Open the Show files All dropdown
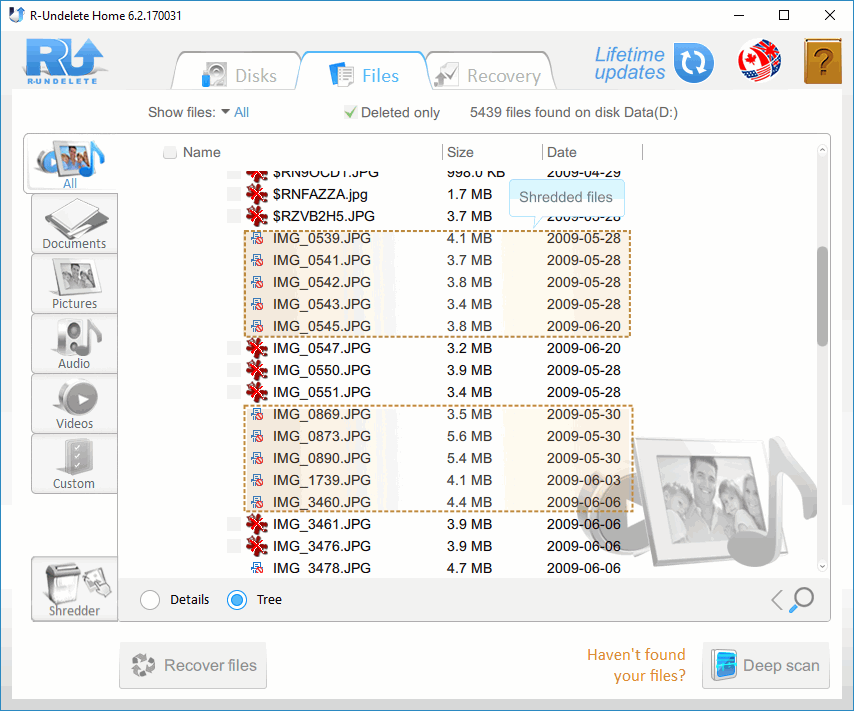 tap(235, 112)
